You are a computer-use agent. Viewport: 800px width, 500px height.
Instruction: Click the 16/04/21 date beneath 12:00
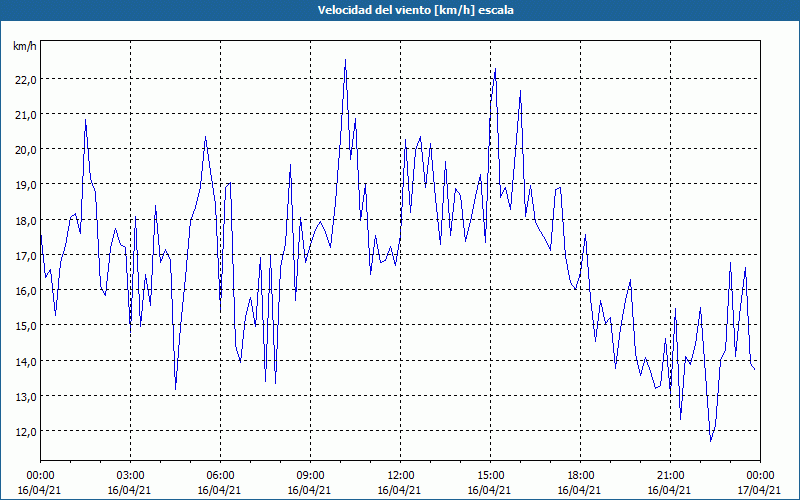(x=401, y=490)
